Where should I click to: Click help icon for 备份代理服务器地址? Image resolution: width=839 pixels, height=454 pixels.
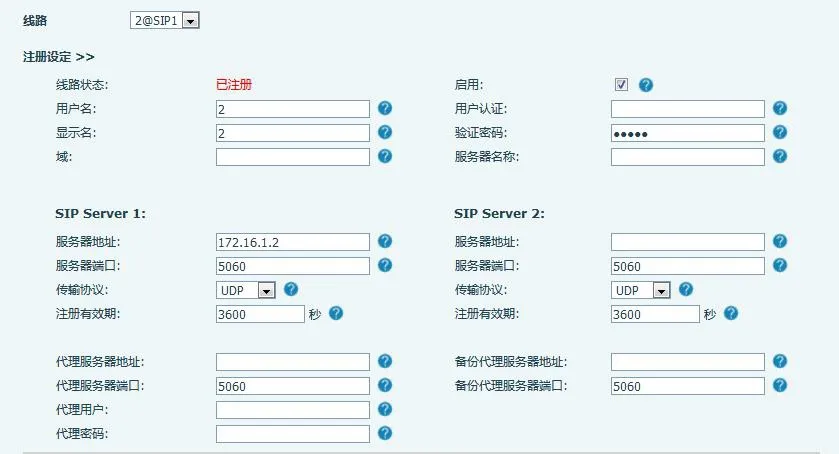780,361
